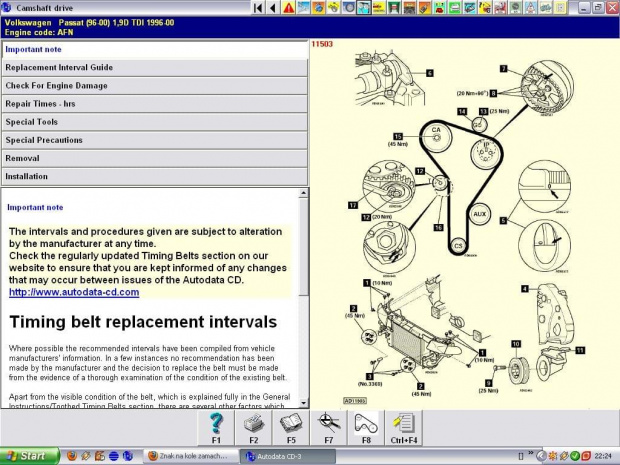Switch to the Autodata CD-3 taskbar button
Image resolution: width=620 pixels, height=465 pixels.
click(287, 456)
